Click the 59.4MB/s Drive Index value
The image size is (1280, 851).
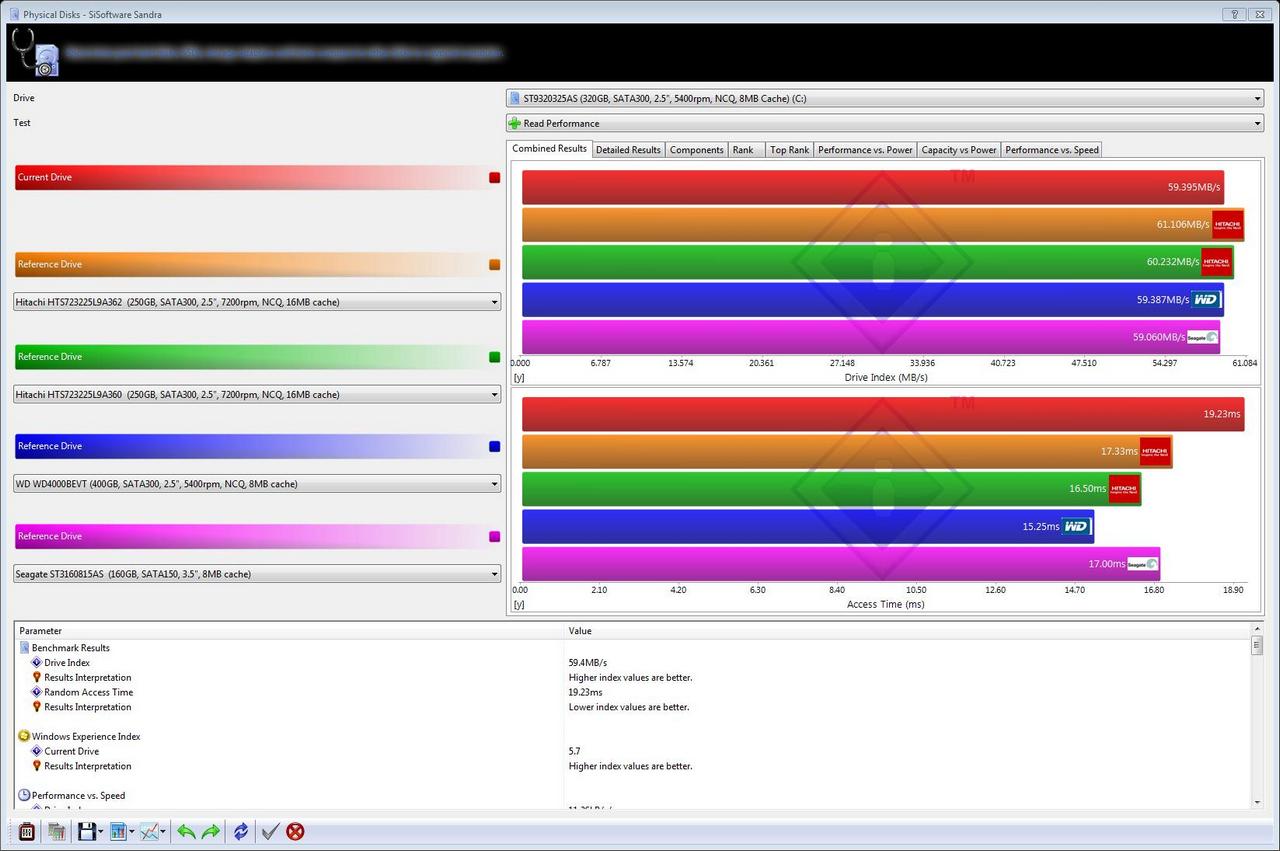coord(588,663)
